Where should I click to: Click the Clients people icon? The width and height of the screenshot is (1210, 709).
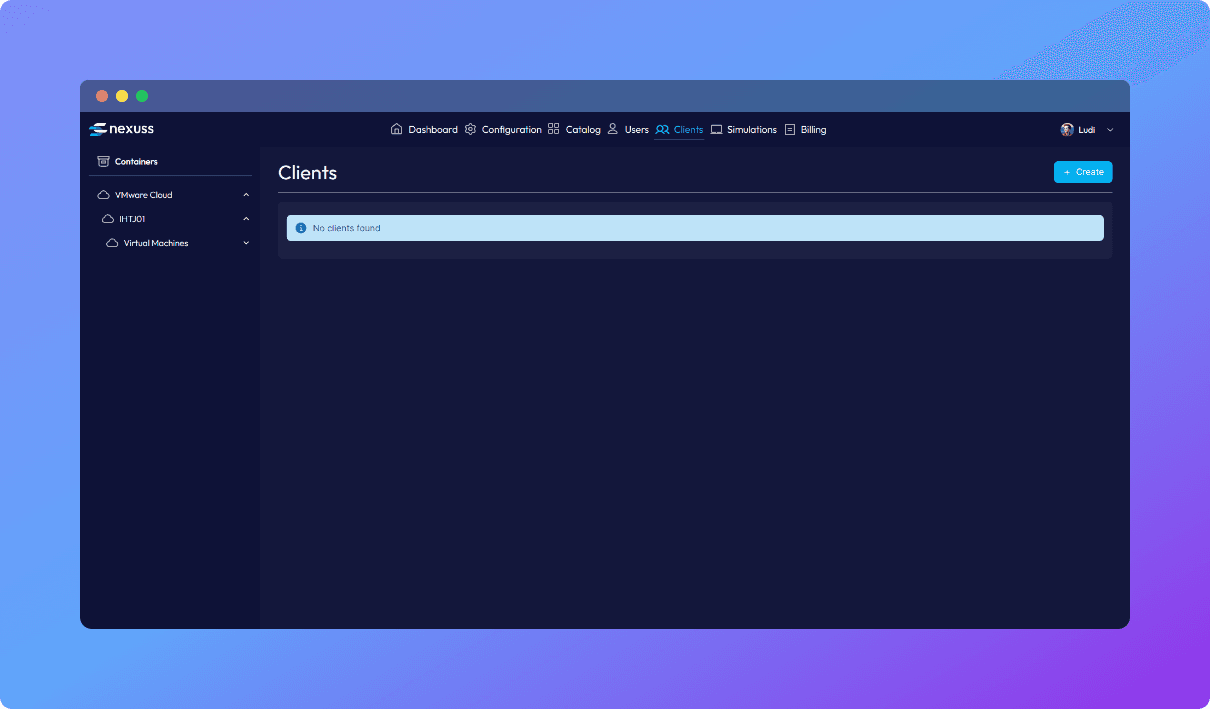[x=662, y=130]
